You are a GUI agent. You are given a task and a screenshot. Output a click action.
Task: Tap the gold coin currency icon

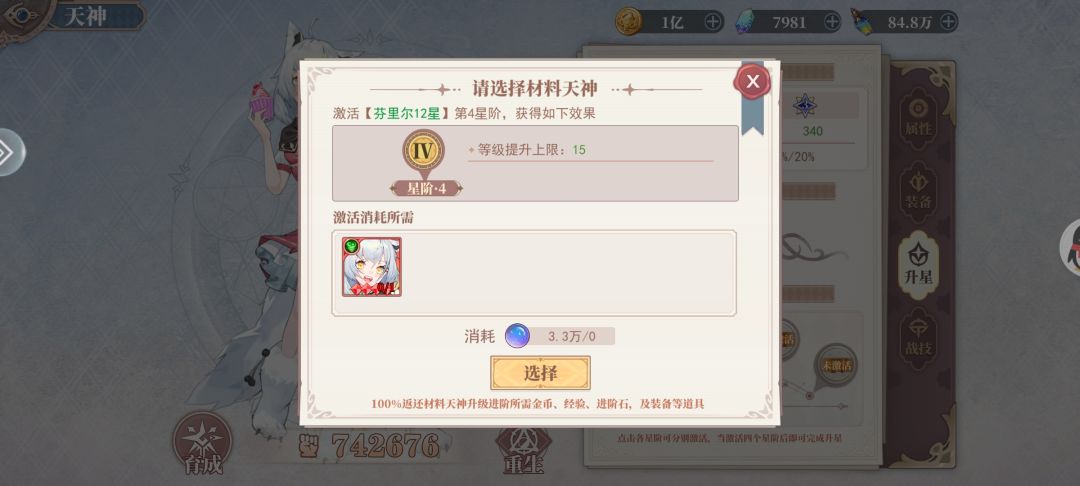[628, 21]
